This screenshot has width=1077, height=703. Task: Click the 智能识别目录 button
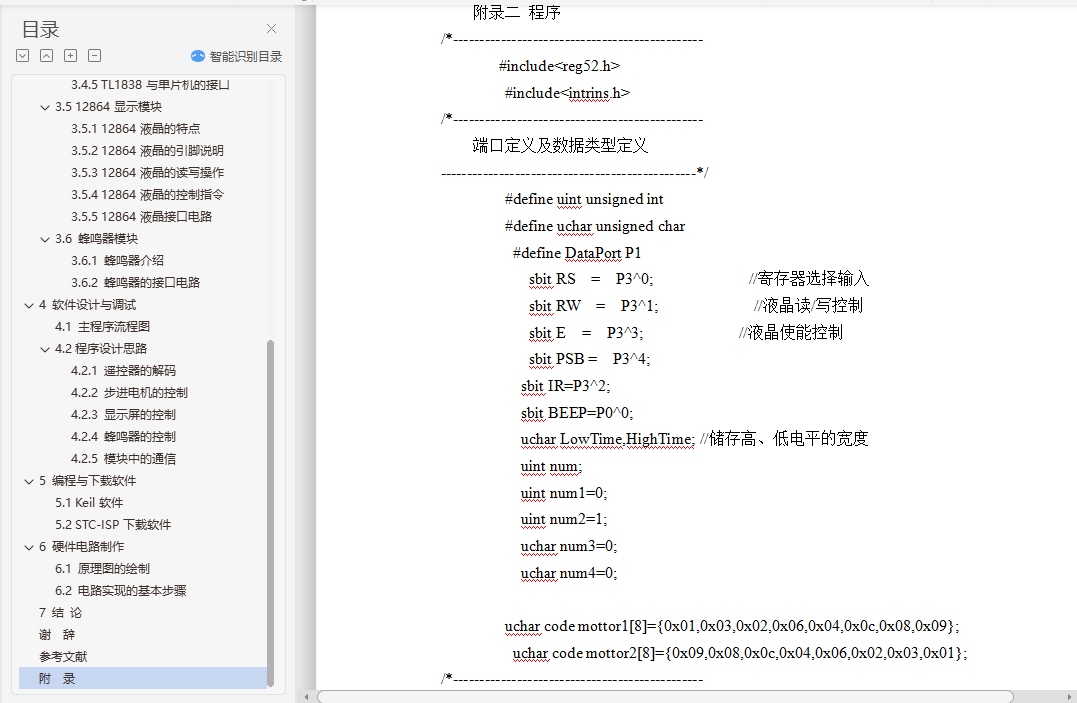[236, 56]
